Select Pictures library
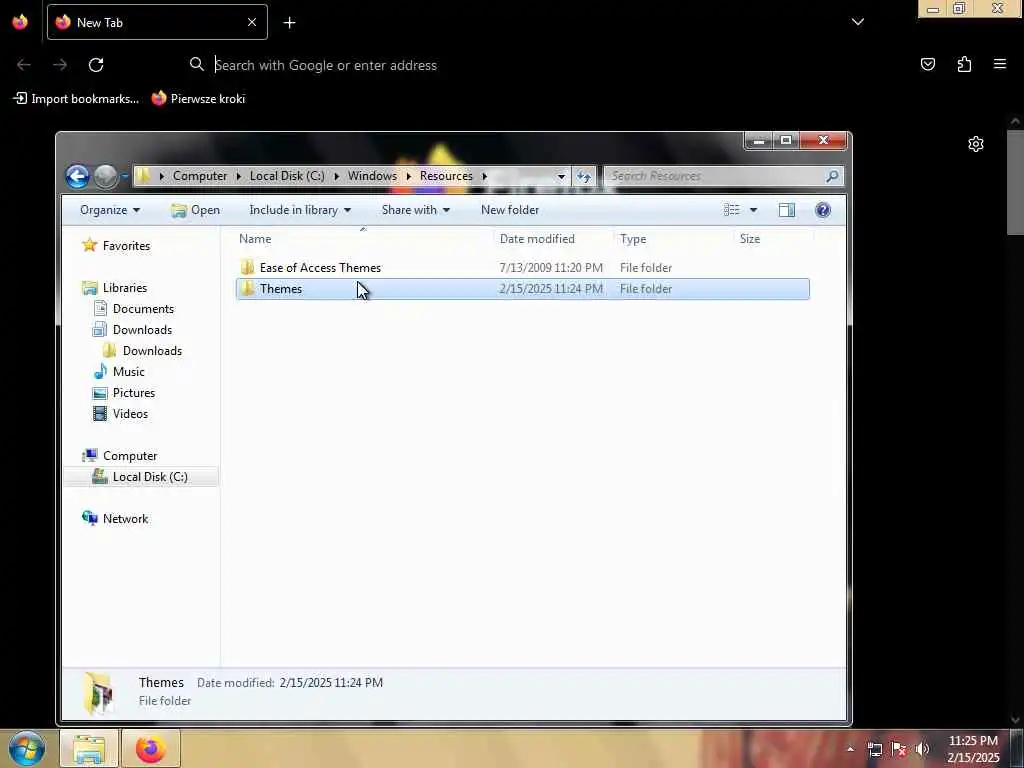The height and width of the screenshot is (768, 1024). tap(134, 392)
